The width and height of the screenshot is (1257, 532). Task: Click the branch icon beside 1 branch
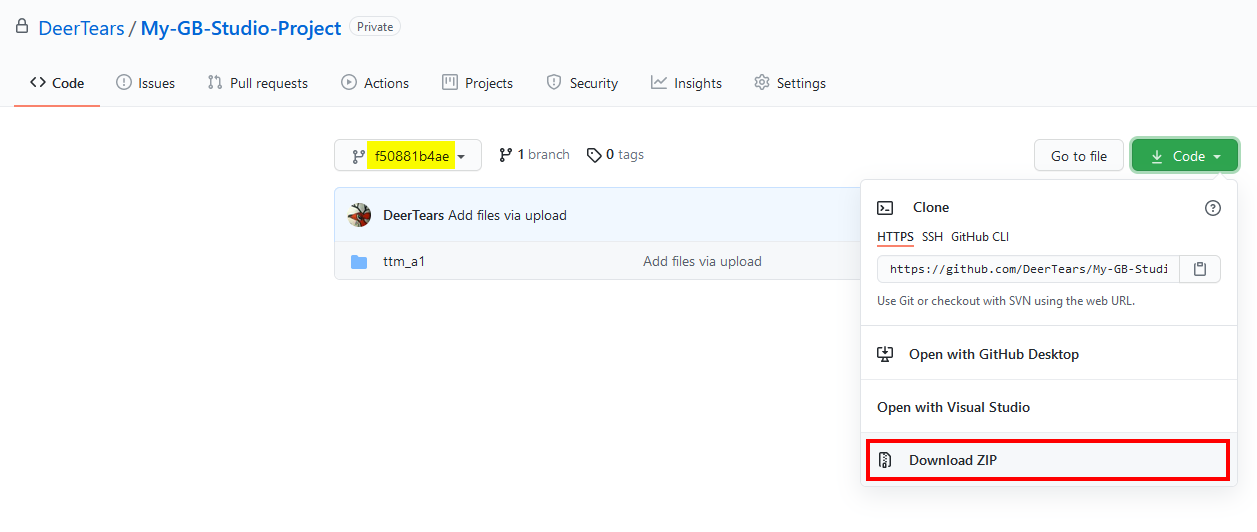tap(506, 155)
